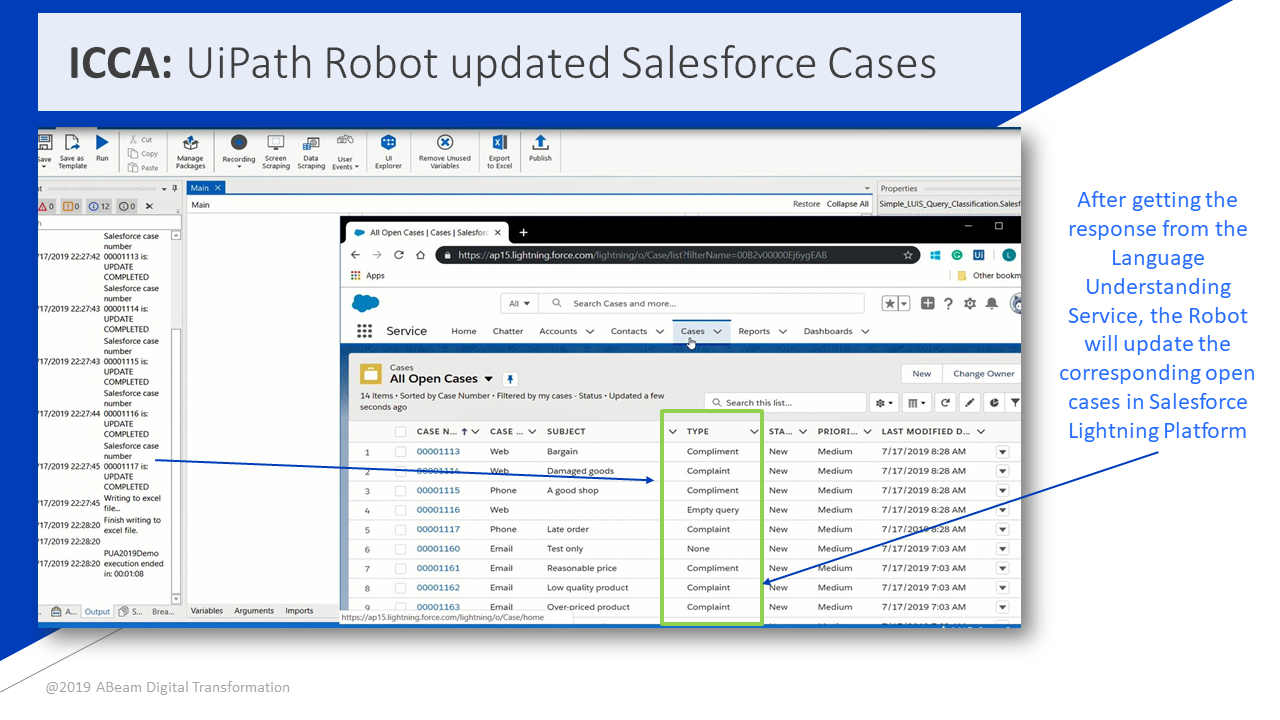This screenshot has width=1280, height=720.
Task: Reload the Salesforce page in Chrome
Action: pyautogui.click(x=398, y=255)
